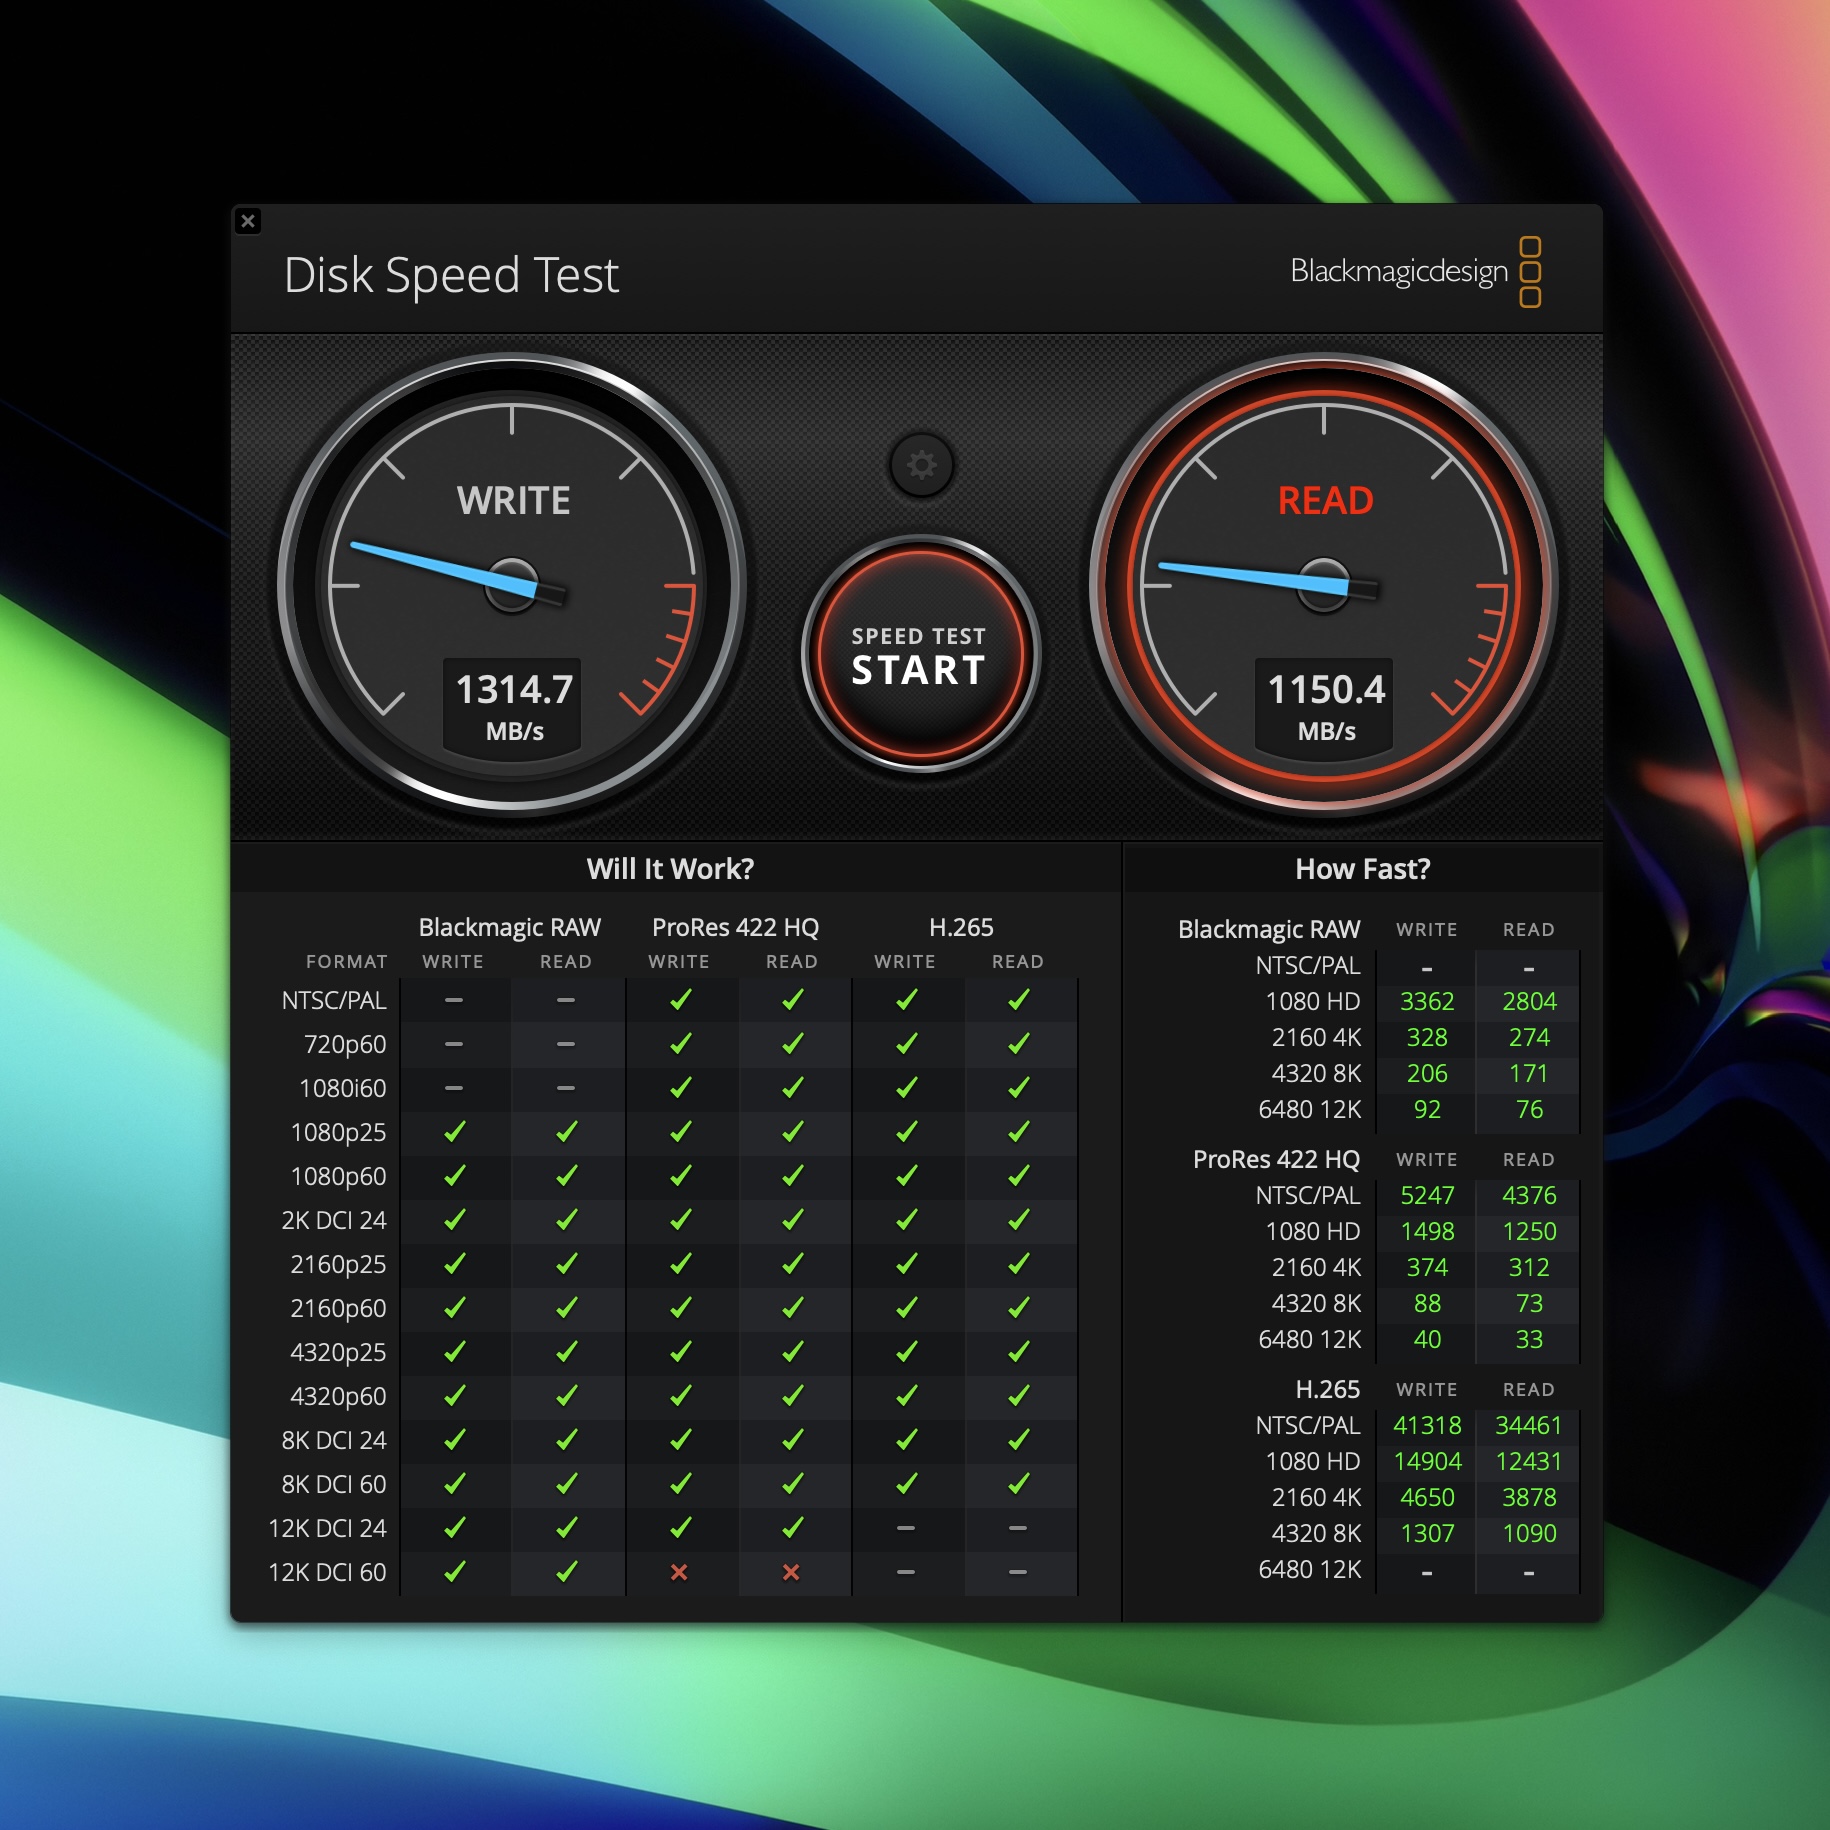Click the Blackmagic RAW 4320 8K read value 171

1529,1073
